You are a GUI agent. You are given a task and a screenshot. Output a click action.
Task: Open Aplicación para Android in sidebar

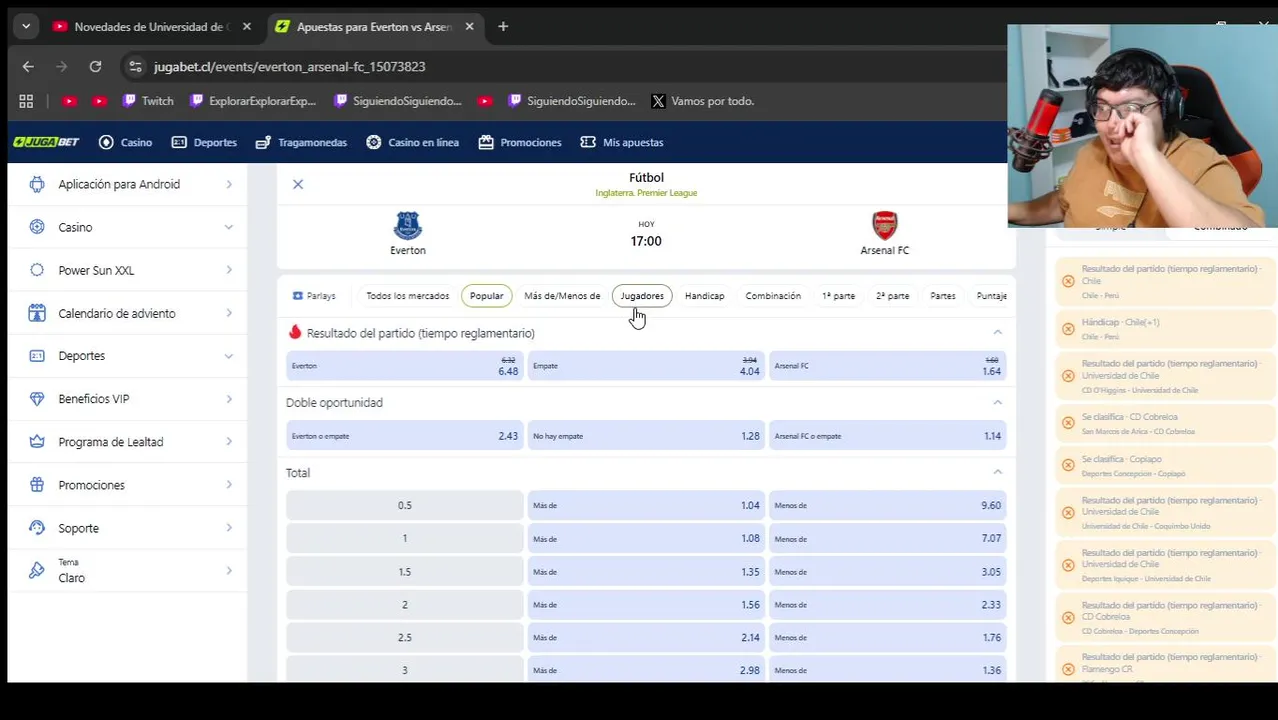coord(130,184)
